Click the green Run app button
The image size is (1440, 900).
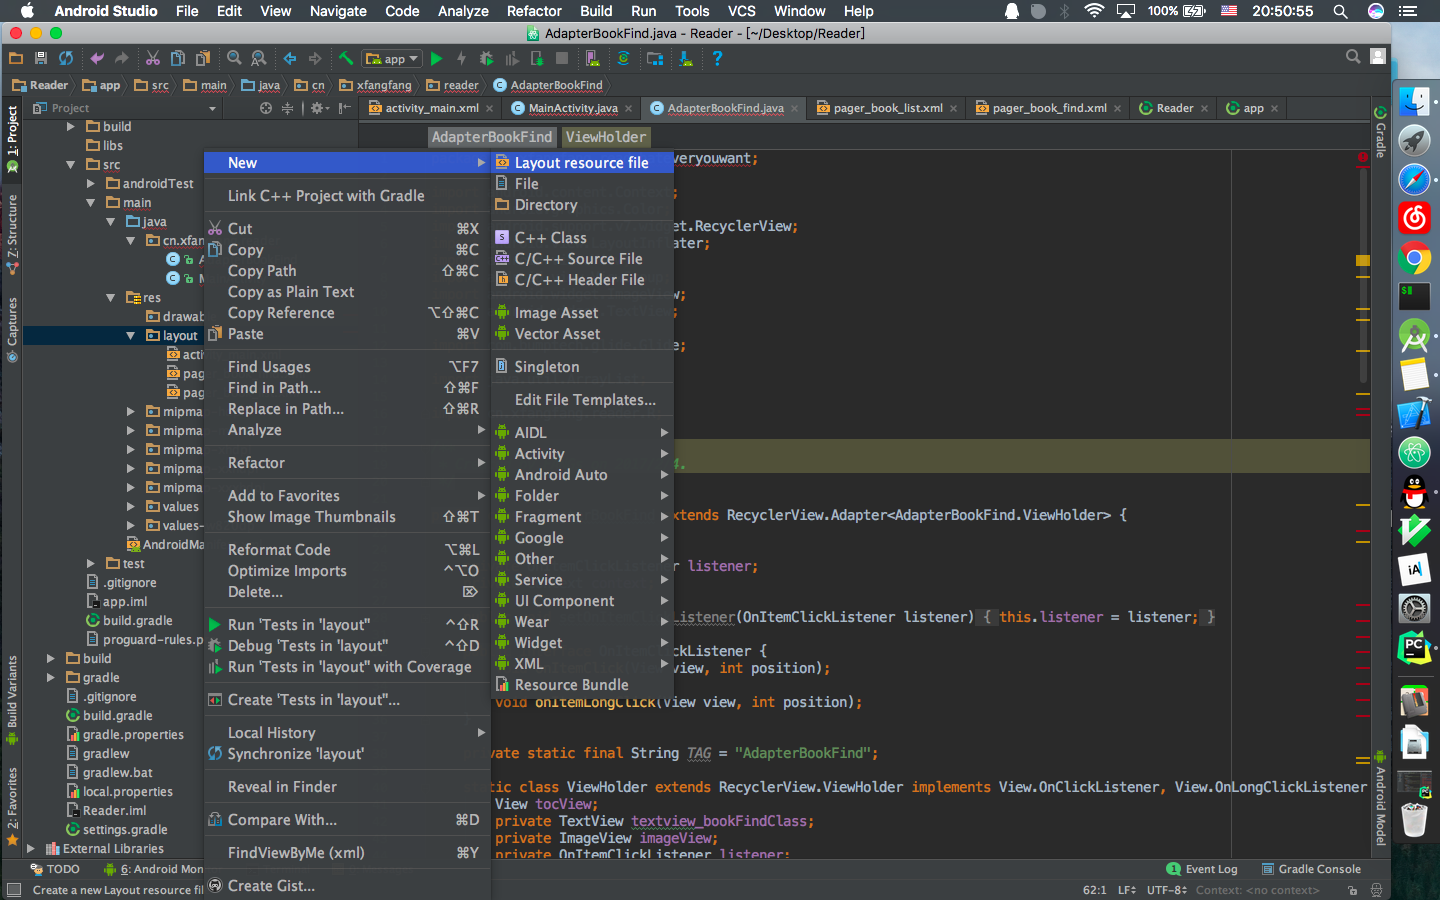pos(436,59)
